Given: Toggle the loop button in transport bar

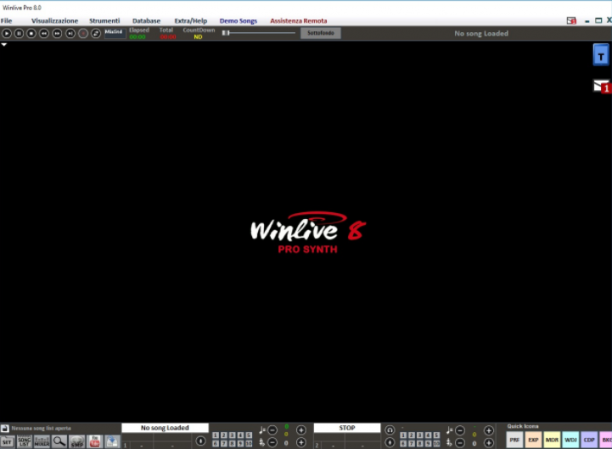Looking at the screenshot, I should 96,34.
